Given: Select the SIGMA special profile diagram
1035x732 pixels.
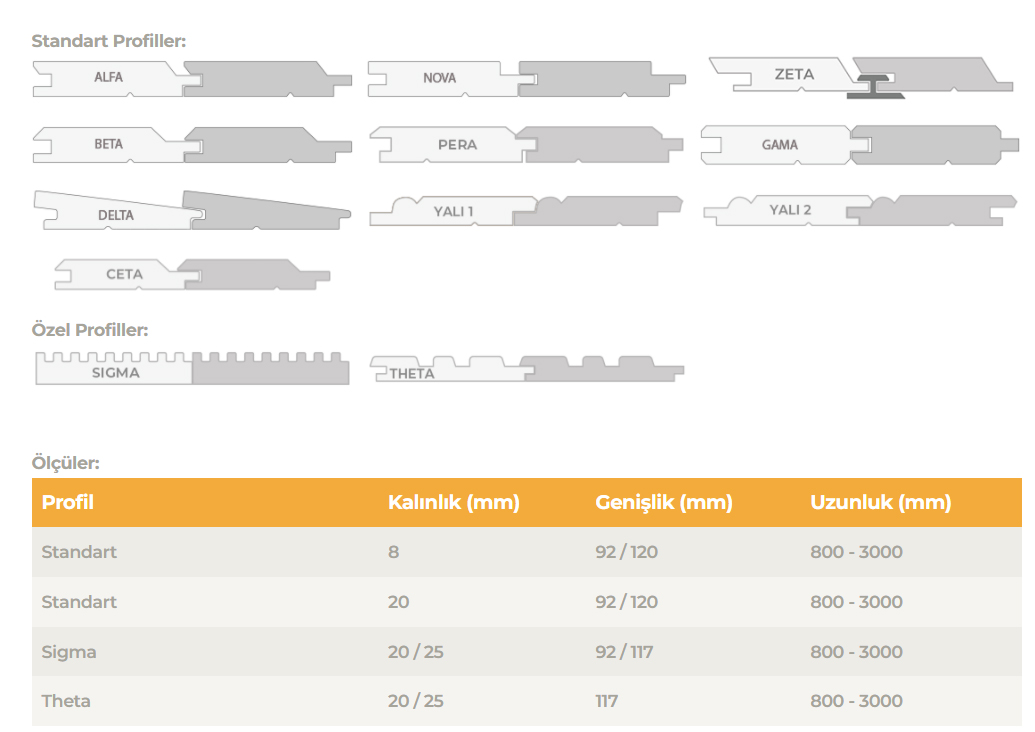Looking at the screenshot, I should coord(192,369).
